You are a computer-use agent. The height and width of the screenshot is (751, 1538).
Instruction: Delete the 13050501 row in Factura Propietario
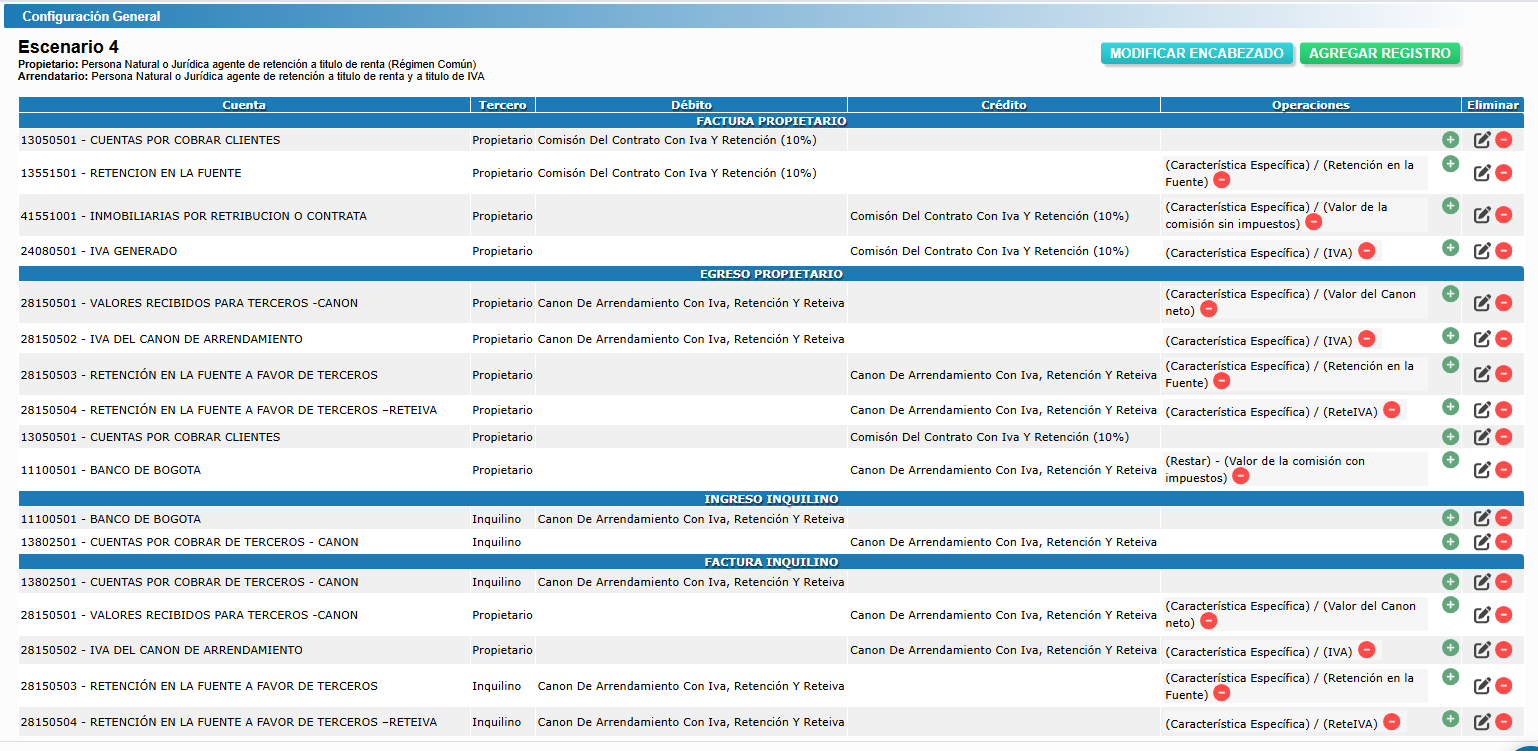[x=1503, y=141]
